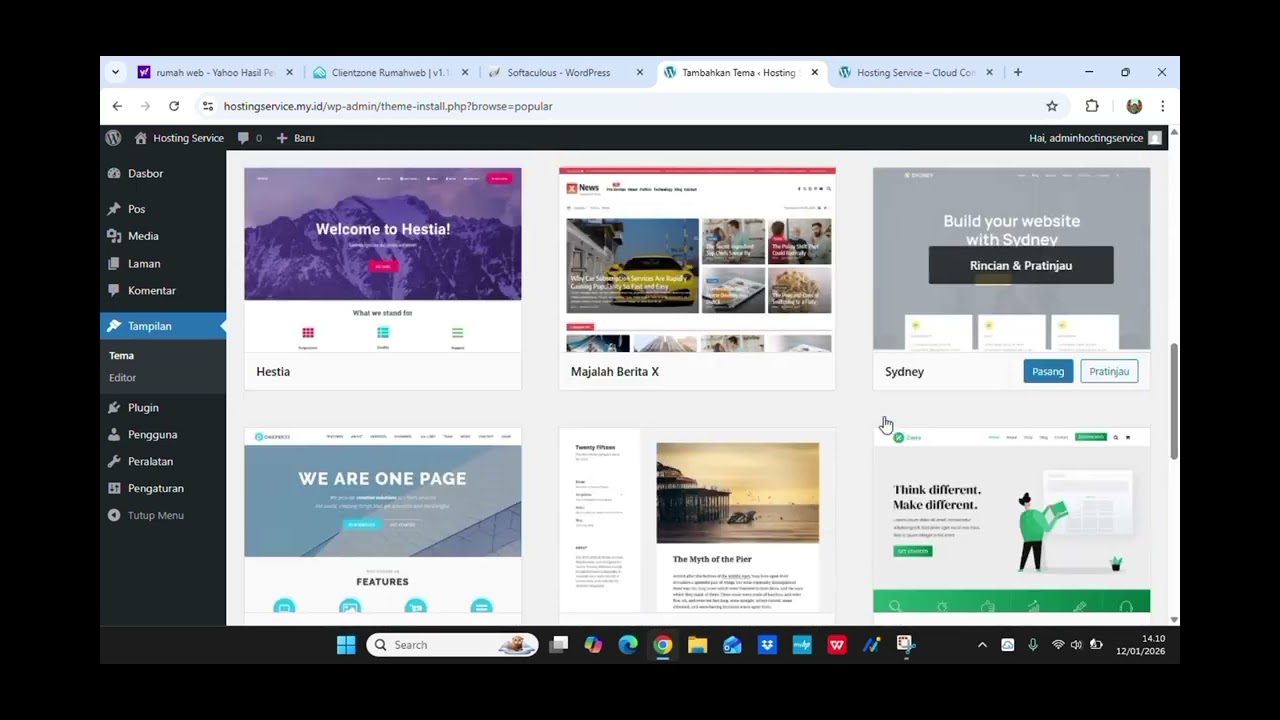The width and height of the screenshot is (1280, 720).
Task: Open Pengguna users menu
Action: pos(152,434)
